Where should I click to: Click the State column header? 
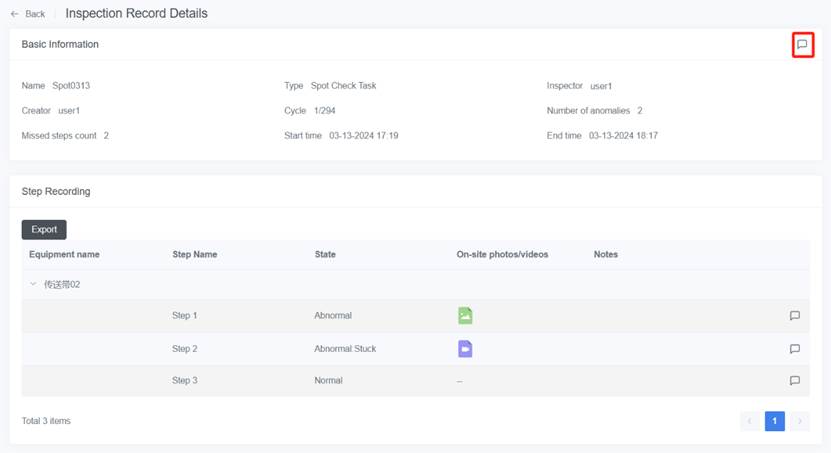coord(325,255)
